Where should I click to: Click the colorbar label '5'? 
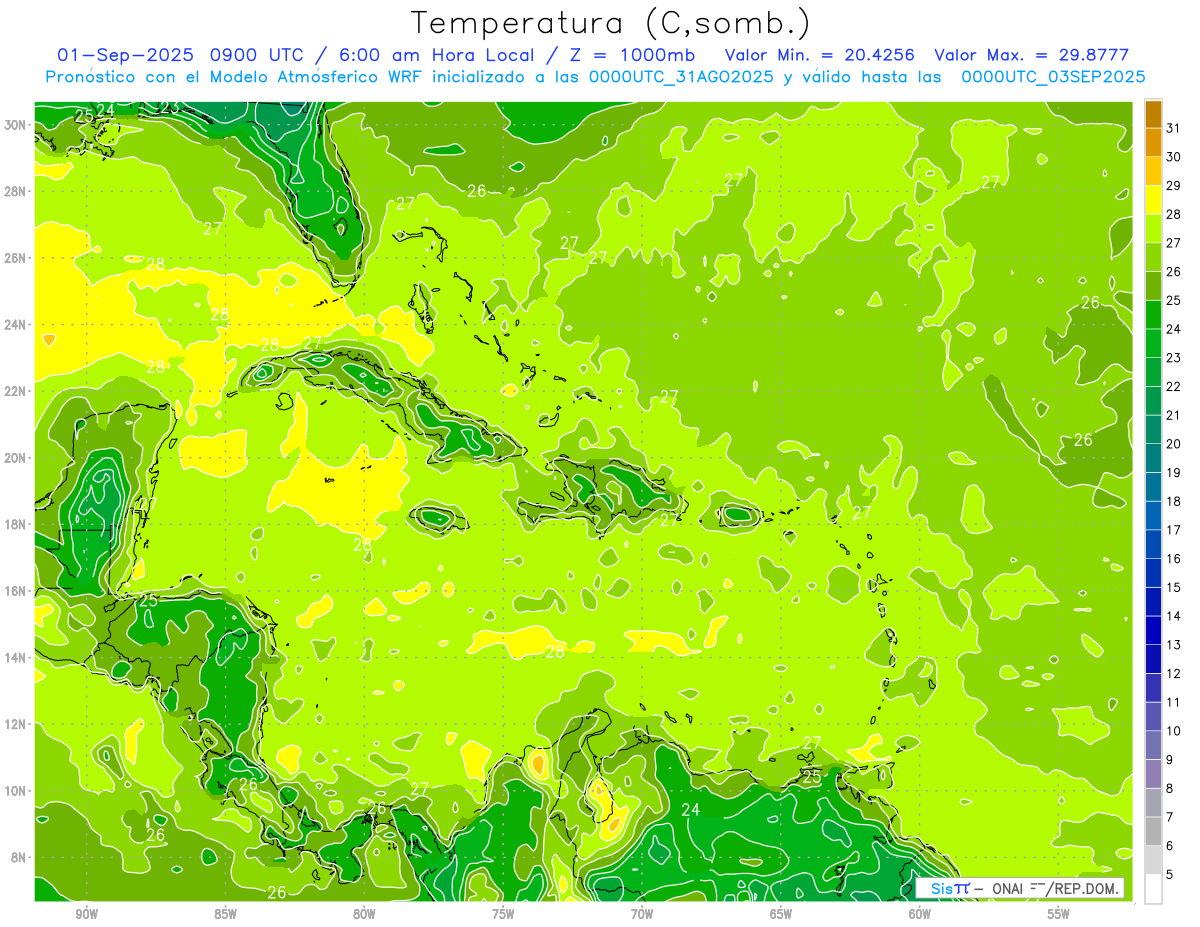coord(1170,875)
